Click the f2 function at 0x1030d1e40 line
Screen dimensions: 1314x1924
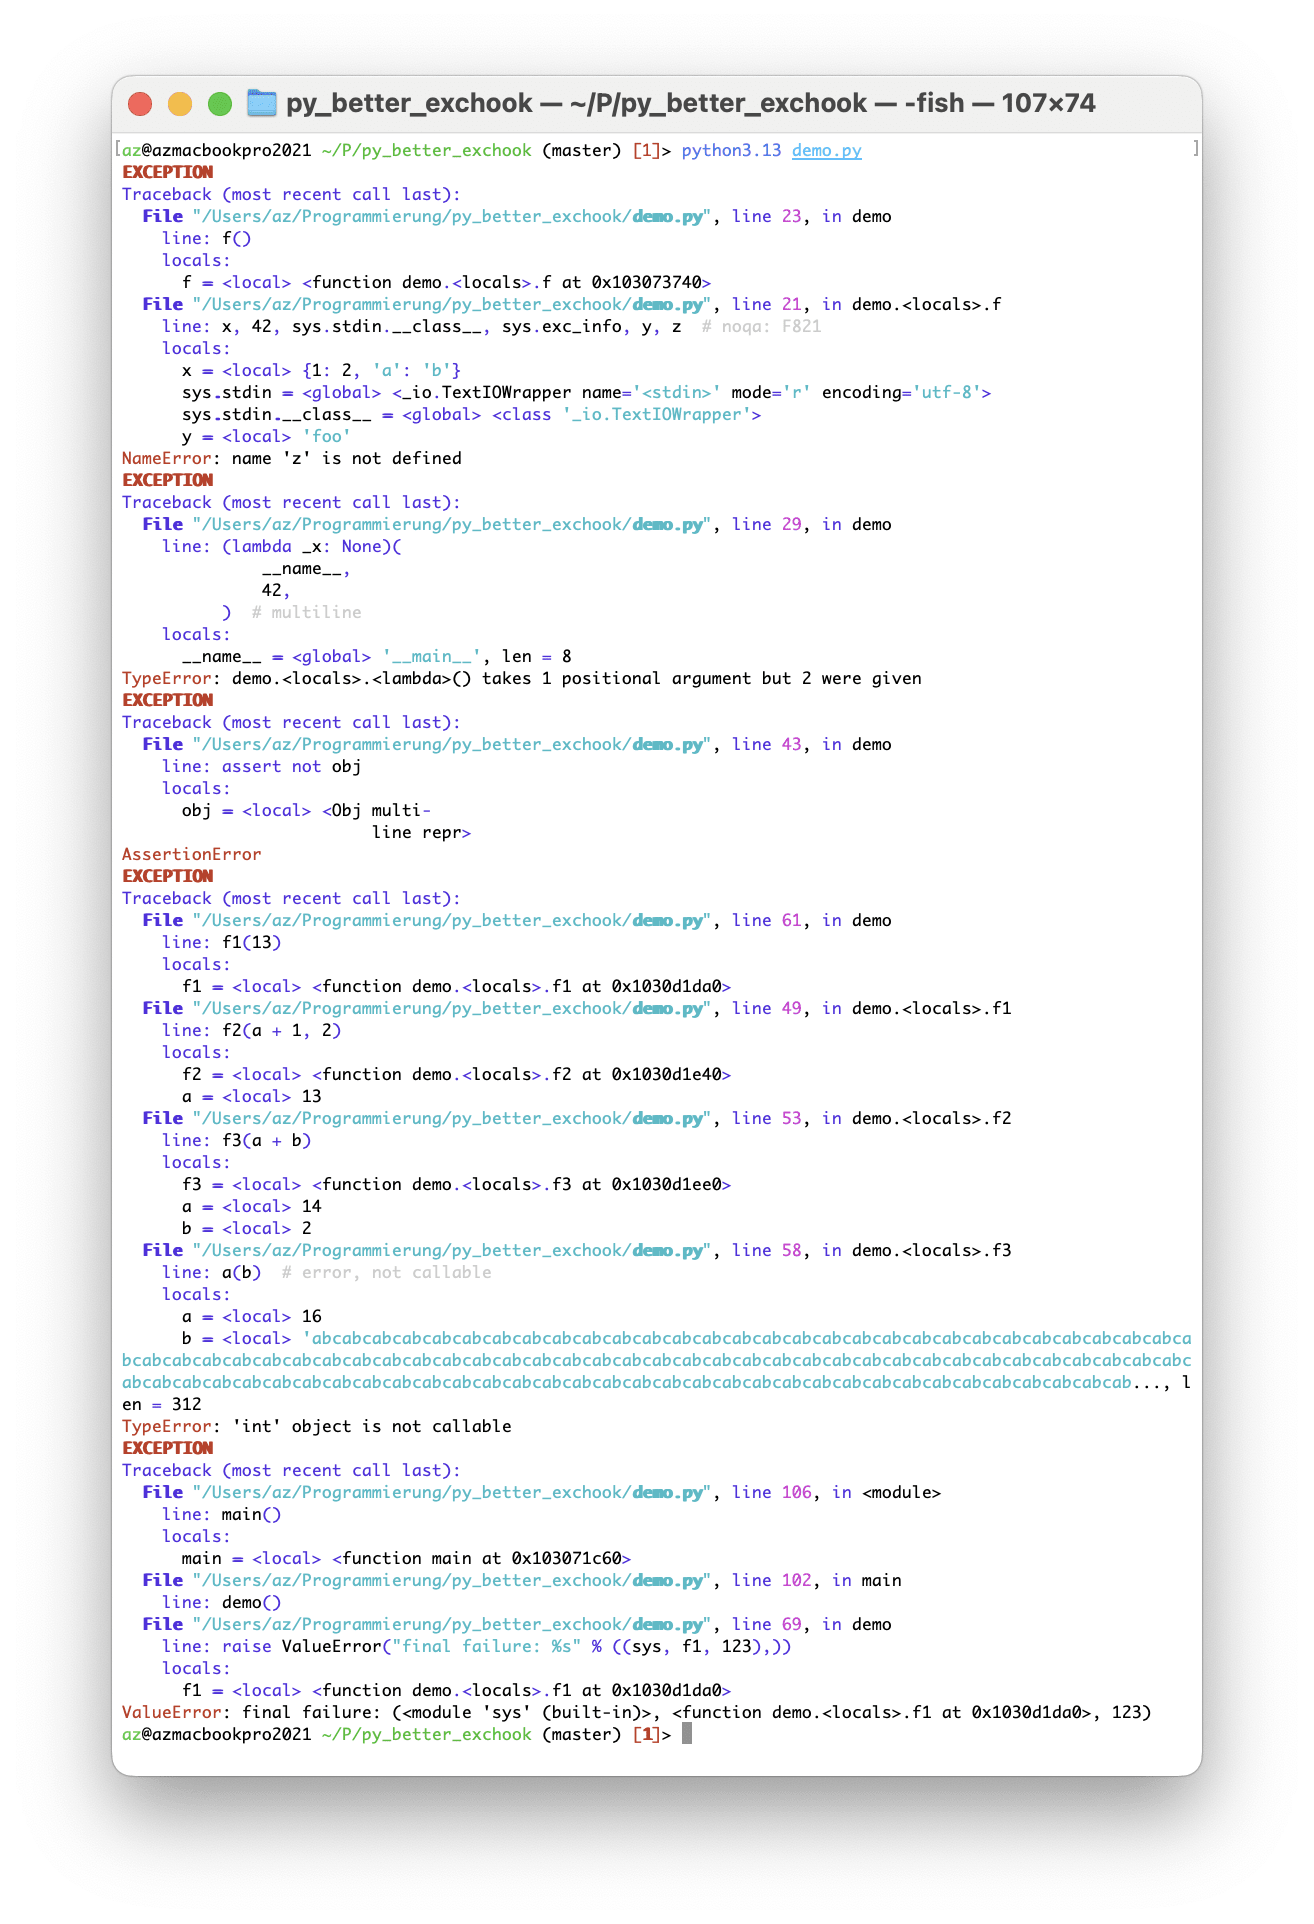point(456,1074)
